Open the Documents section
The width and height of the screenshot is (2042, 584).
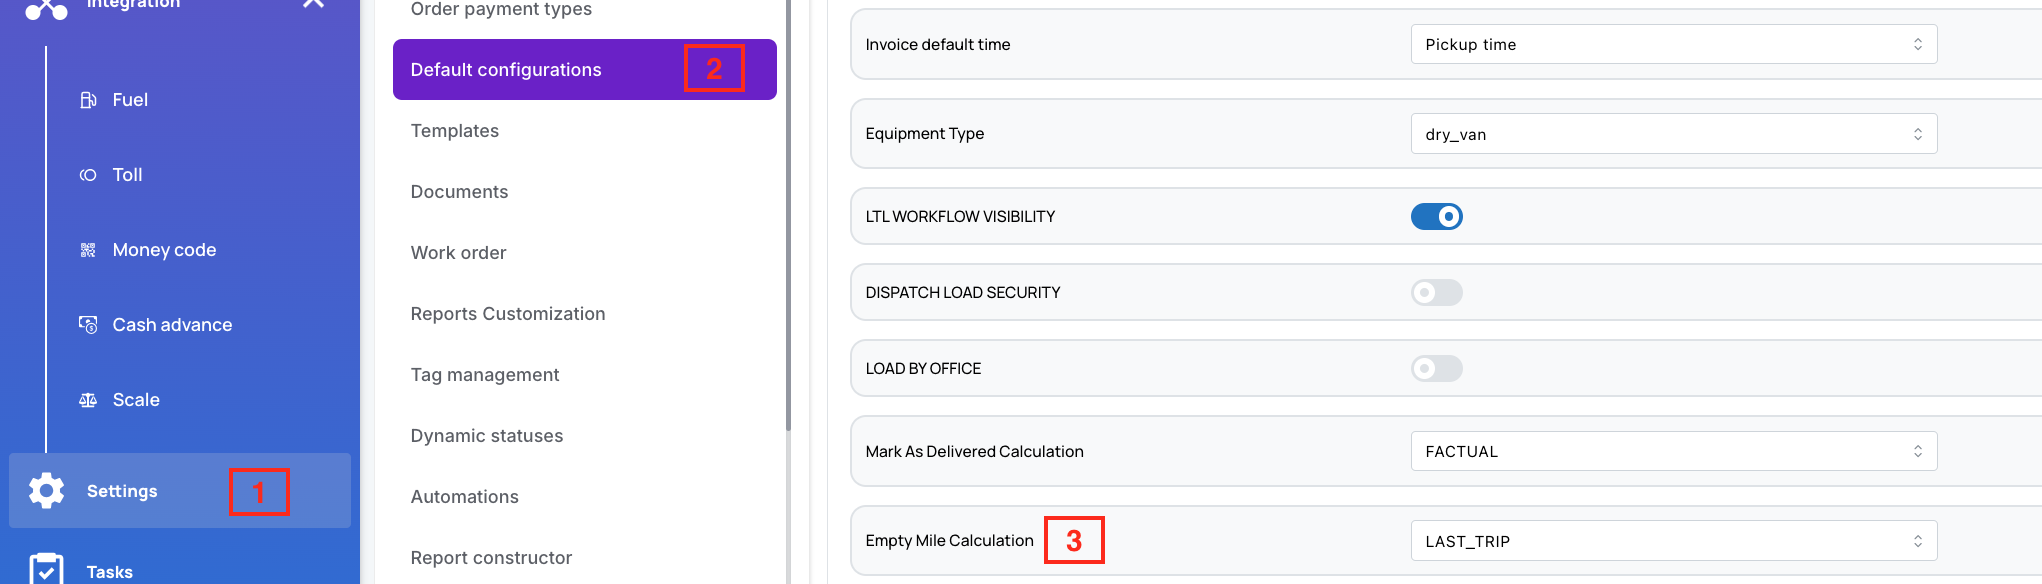tap(459, 191)
